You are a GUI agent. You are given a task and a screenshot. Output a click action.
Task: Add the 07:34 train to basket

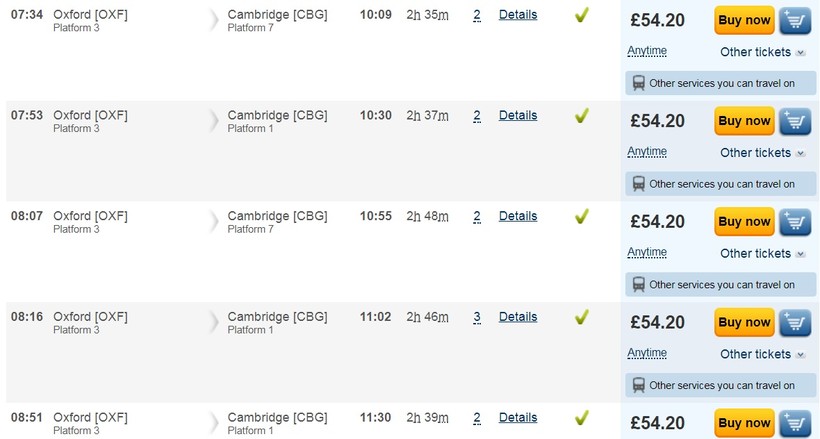(x=795, y=20)
